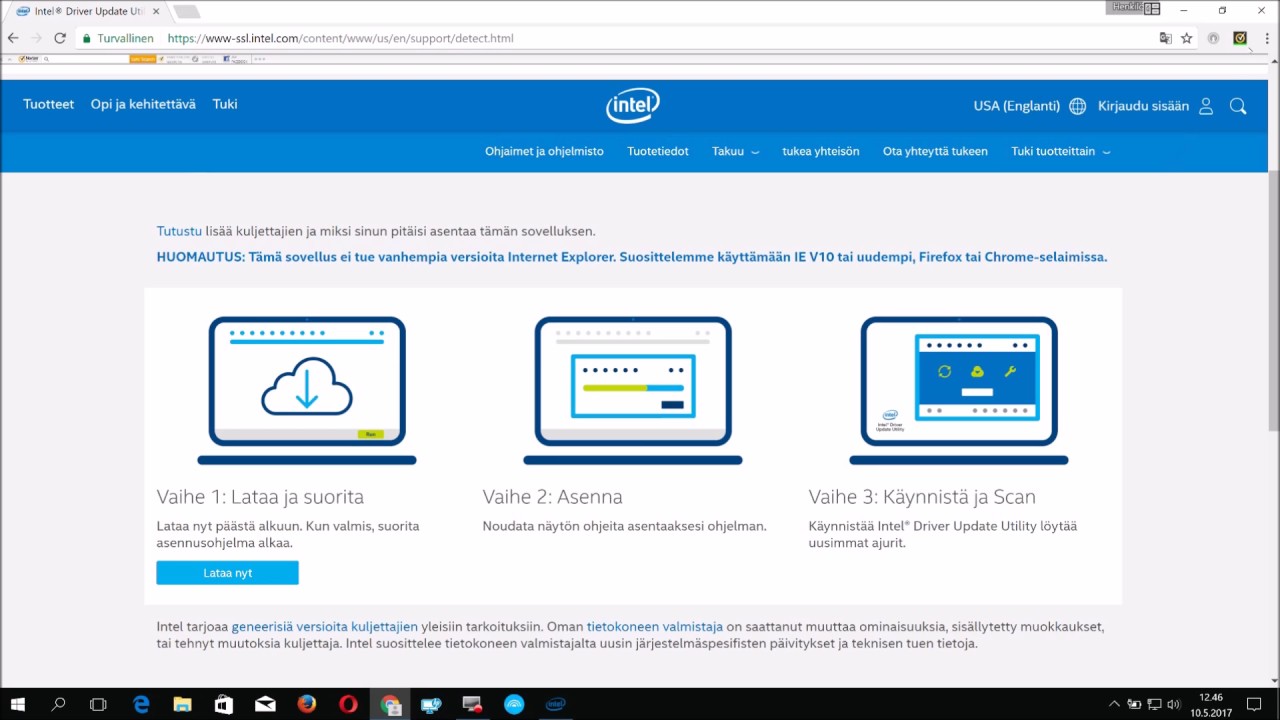Click the taskbar search magnifier
This screenshot has height=720, width=1280.
pos(58,704)
